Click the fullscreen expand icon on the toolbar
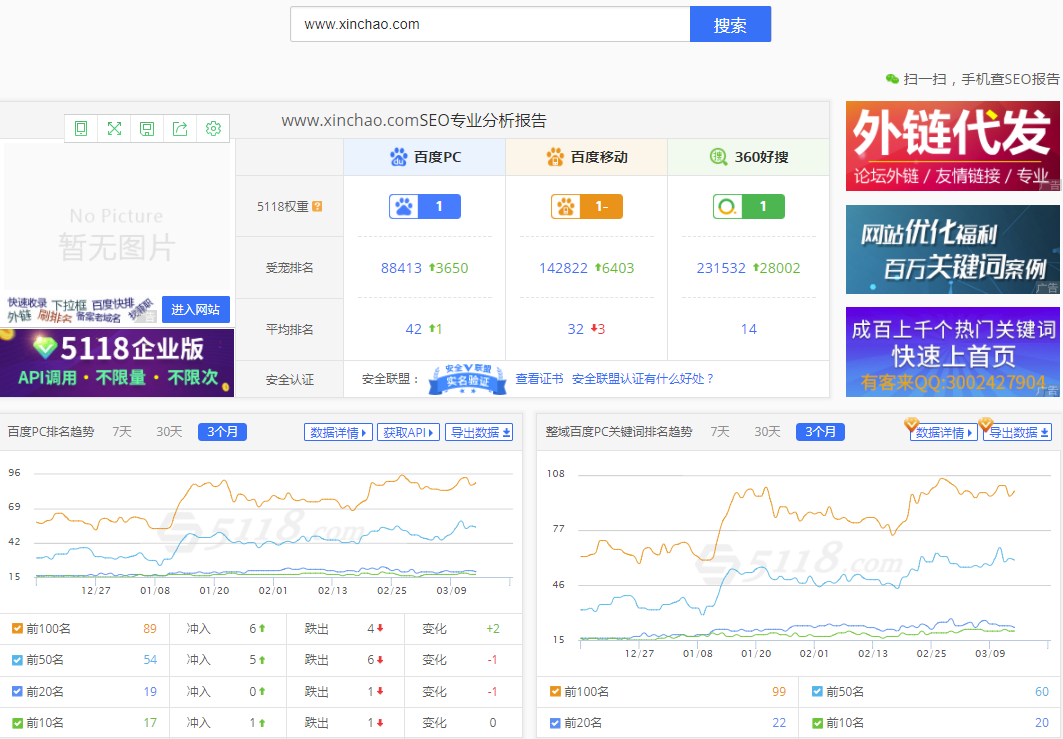The width and height of the screenshot is (1063, 739). tap(113, 128)
